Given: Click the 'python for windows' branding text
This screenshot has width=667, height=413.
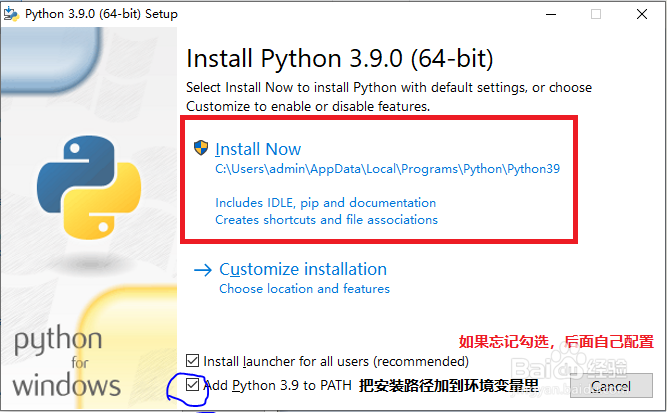Looking at the screenshot, I should tap(64, 360).
